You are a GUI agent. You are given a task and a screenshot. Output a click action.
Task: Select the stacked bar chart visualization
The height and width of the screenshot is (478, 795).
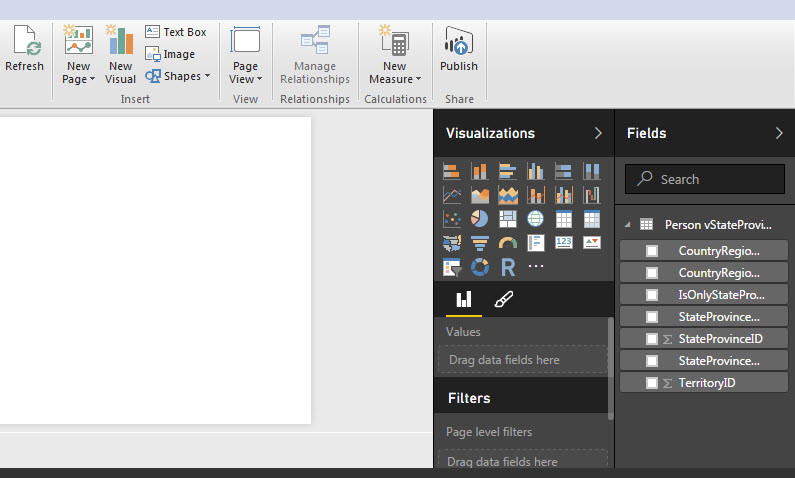452,171
